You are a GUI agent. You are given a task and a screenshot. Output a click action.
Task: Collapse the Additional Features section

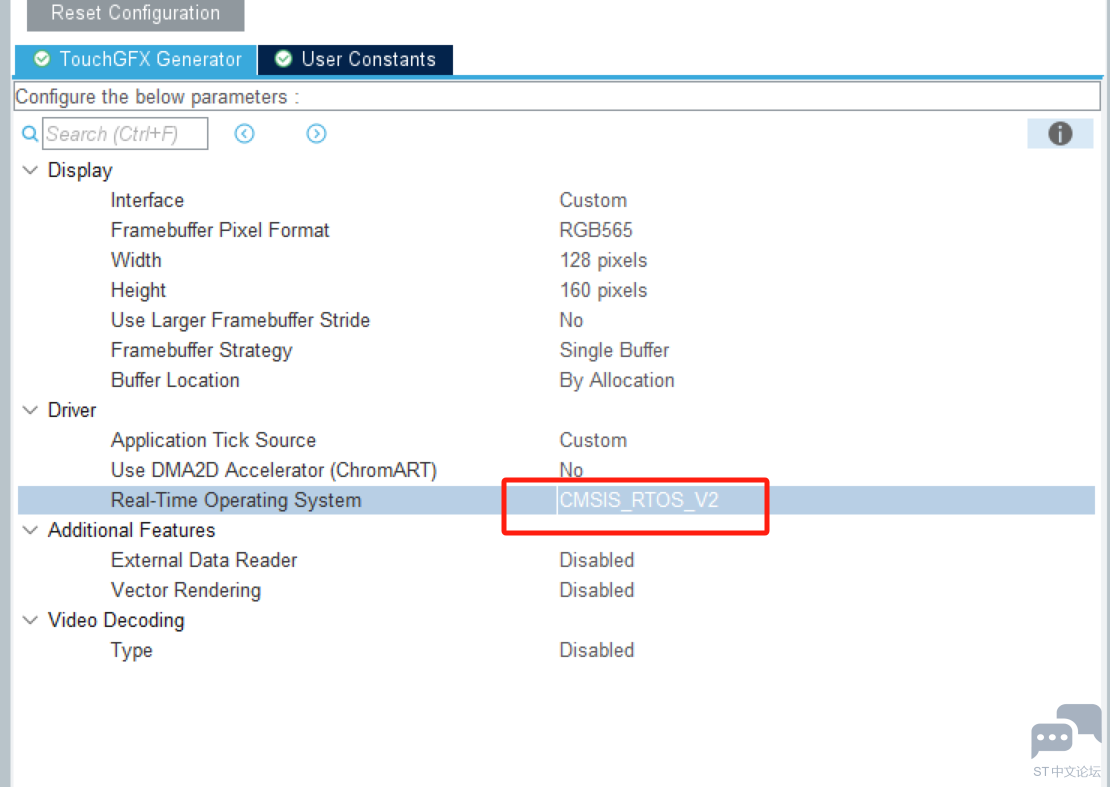click(x=30, y=530)
